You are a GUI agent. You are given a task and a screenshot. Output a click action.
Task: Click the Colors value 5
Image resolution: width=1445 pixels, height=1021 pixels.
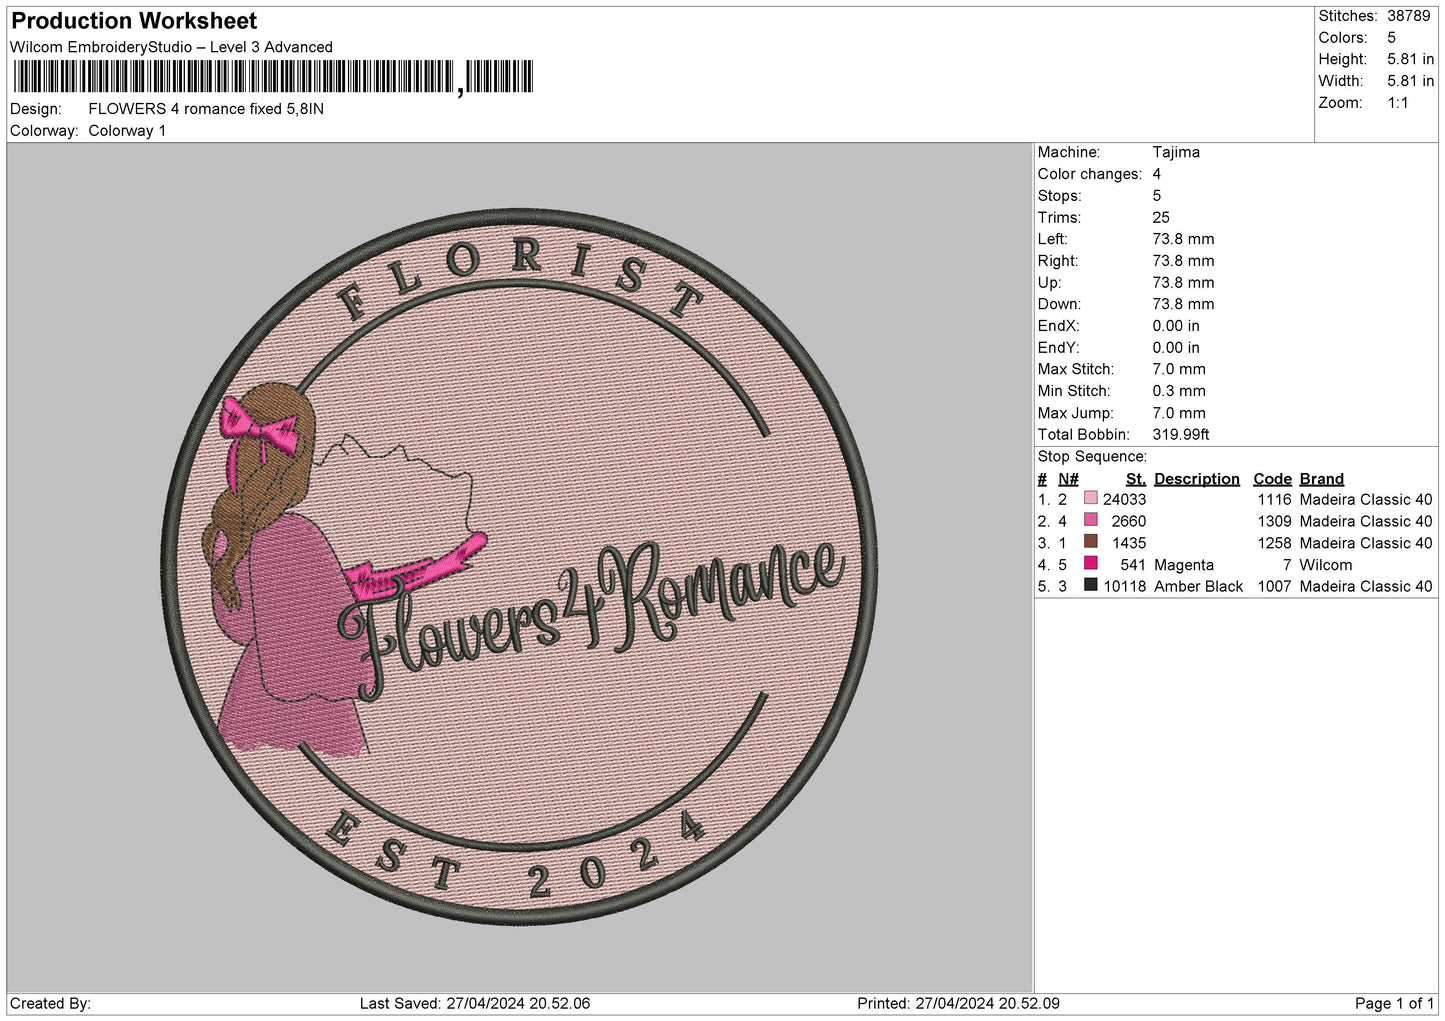(x=1391, y=38)
